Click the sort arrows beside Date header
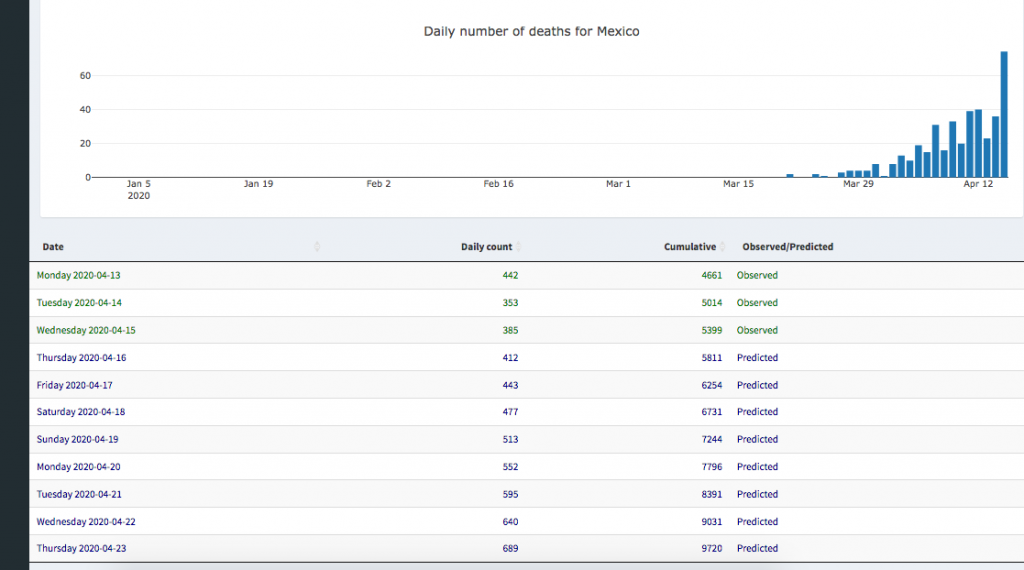Screen dimensions: 1024x570 tap(317, 247)
